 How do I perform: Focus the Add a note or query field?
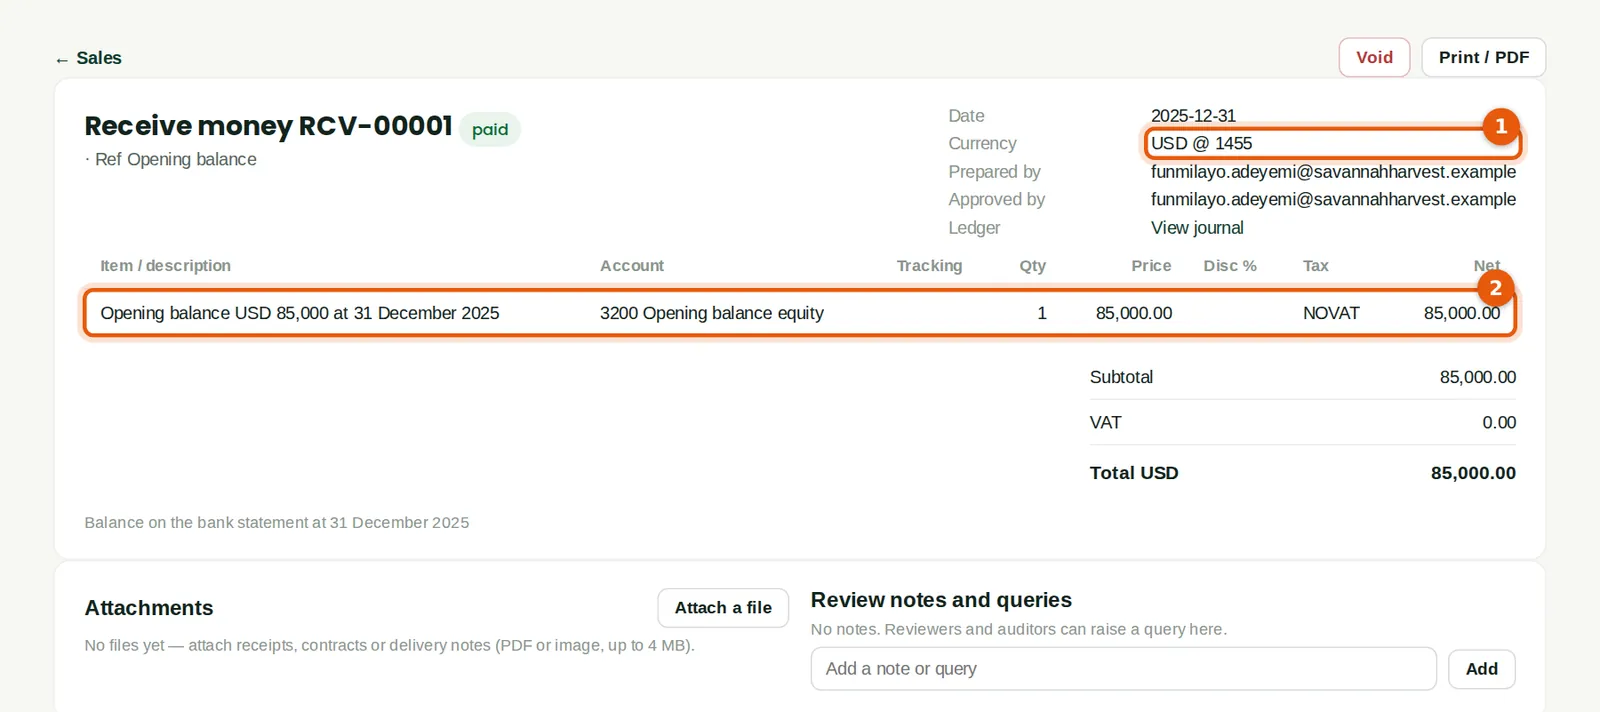(x=1123, y=669)
